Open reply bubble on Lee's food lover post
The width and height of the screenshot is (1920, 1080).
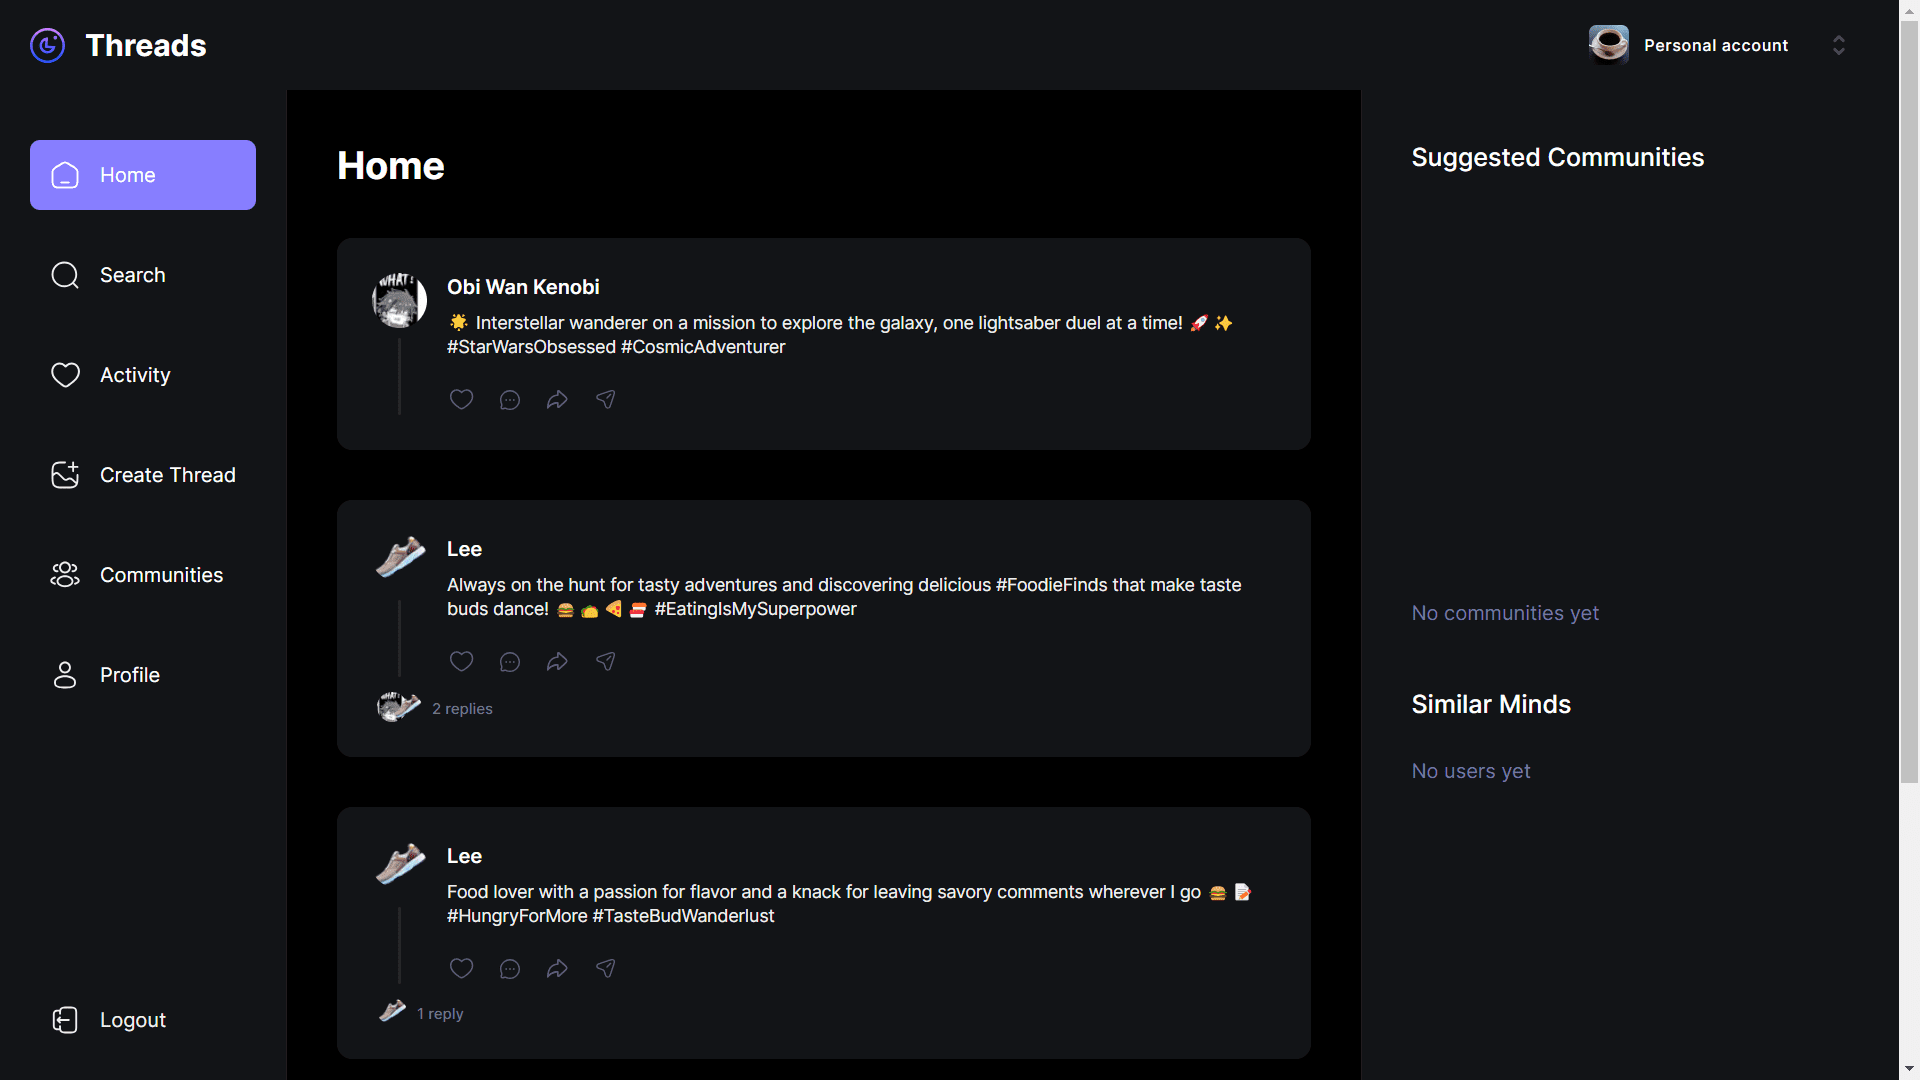click(509, 968)
